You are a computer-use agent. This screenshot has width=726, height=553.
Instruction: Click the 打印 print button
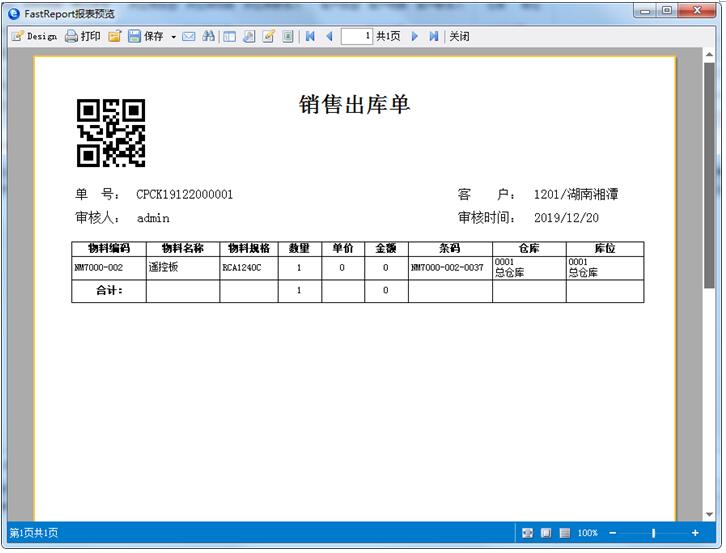click(83, 36)
